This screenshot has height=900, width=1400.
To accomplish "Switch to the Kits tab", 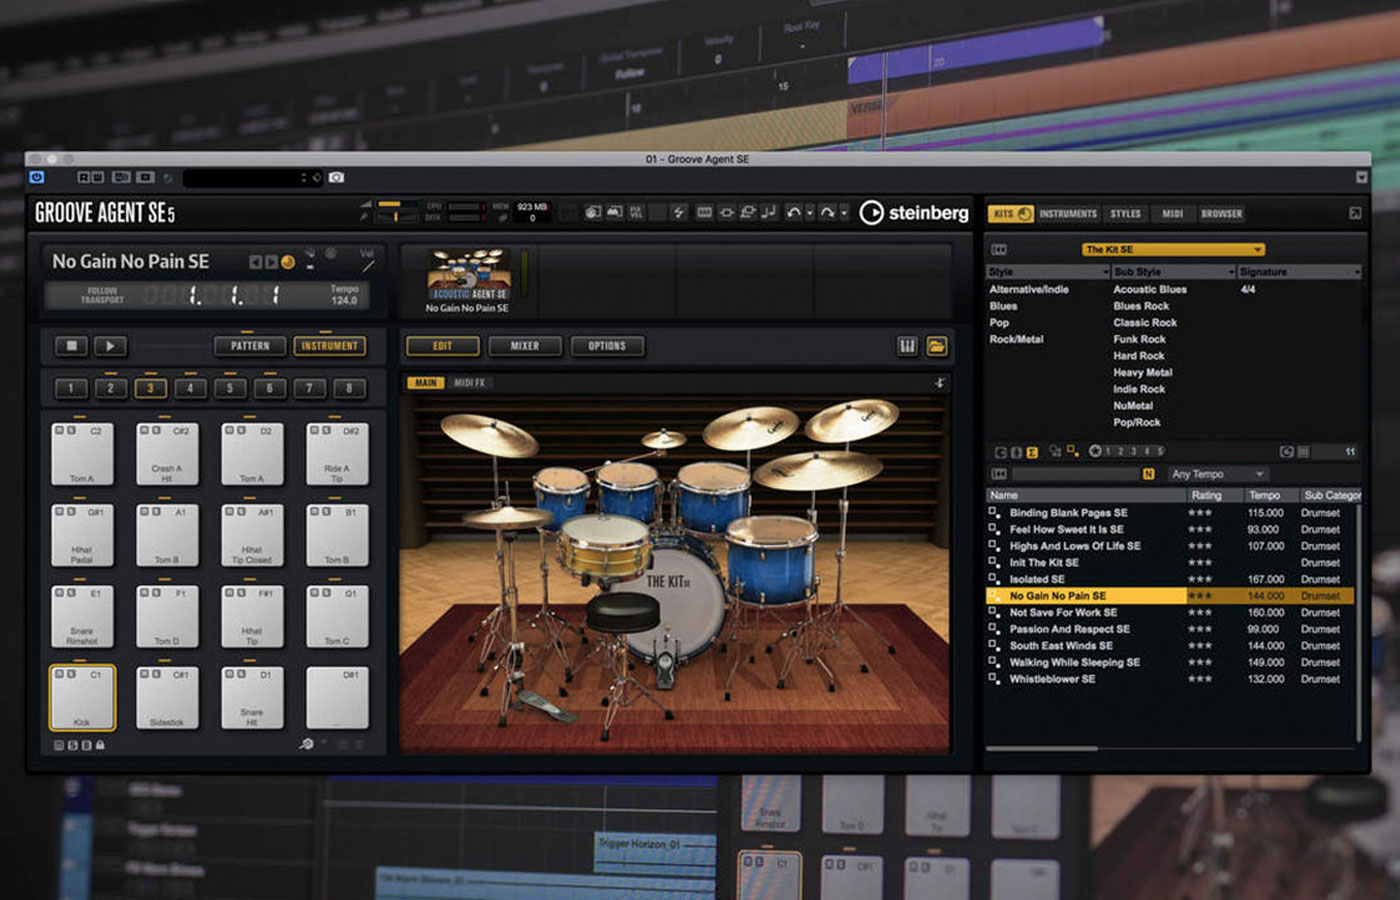I will [x=1010, y=213].
